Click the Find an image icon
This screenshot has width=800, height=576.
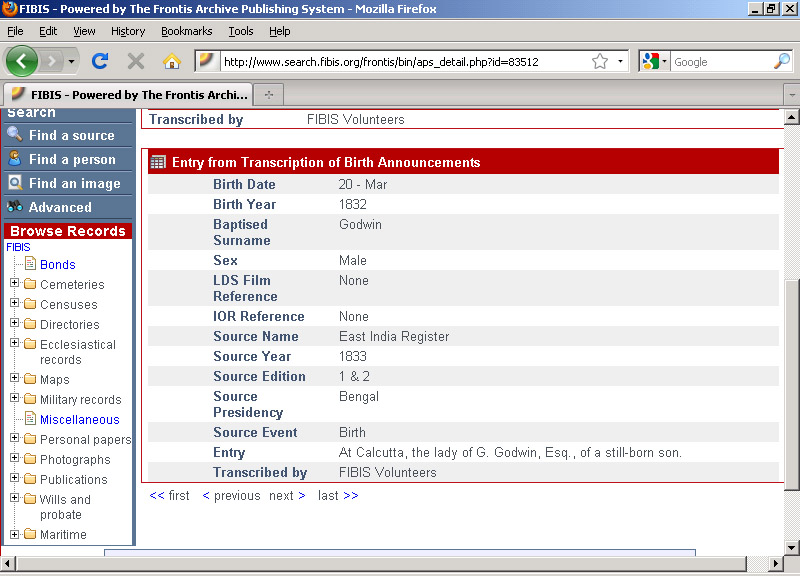[x=15, y=182]
